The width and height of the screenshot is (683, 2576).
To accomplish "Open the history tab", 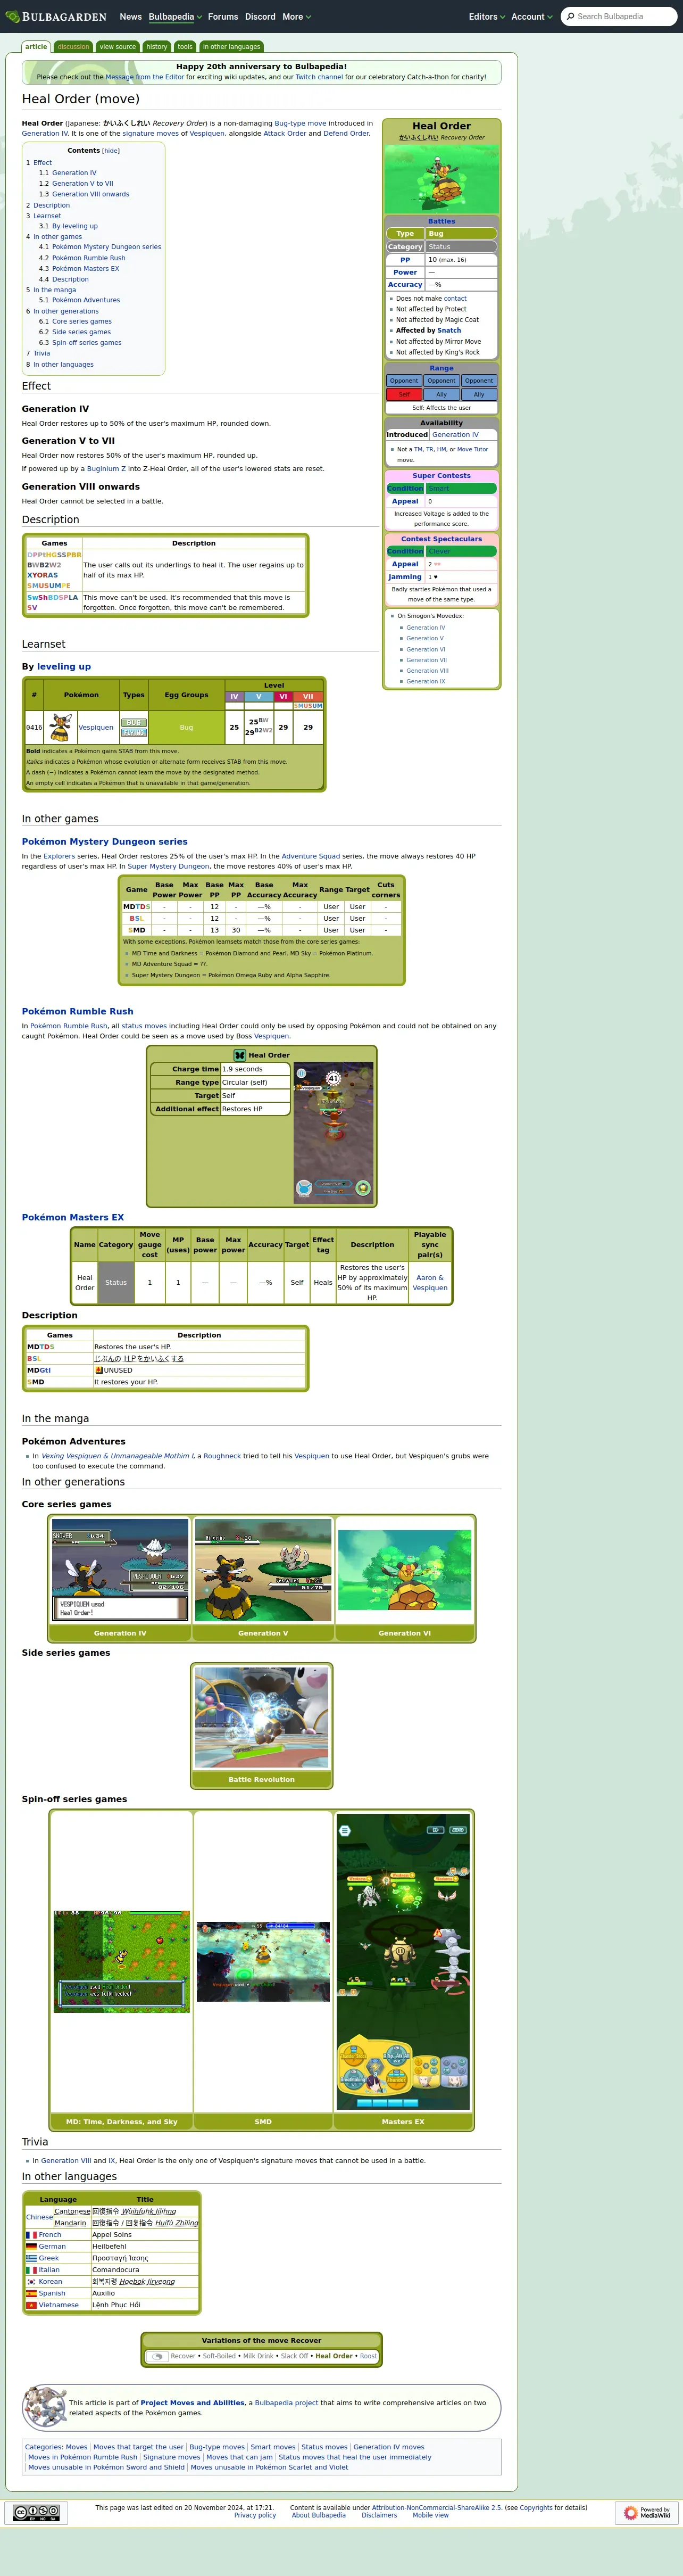I will point(157,47).
